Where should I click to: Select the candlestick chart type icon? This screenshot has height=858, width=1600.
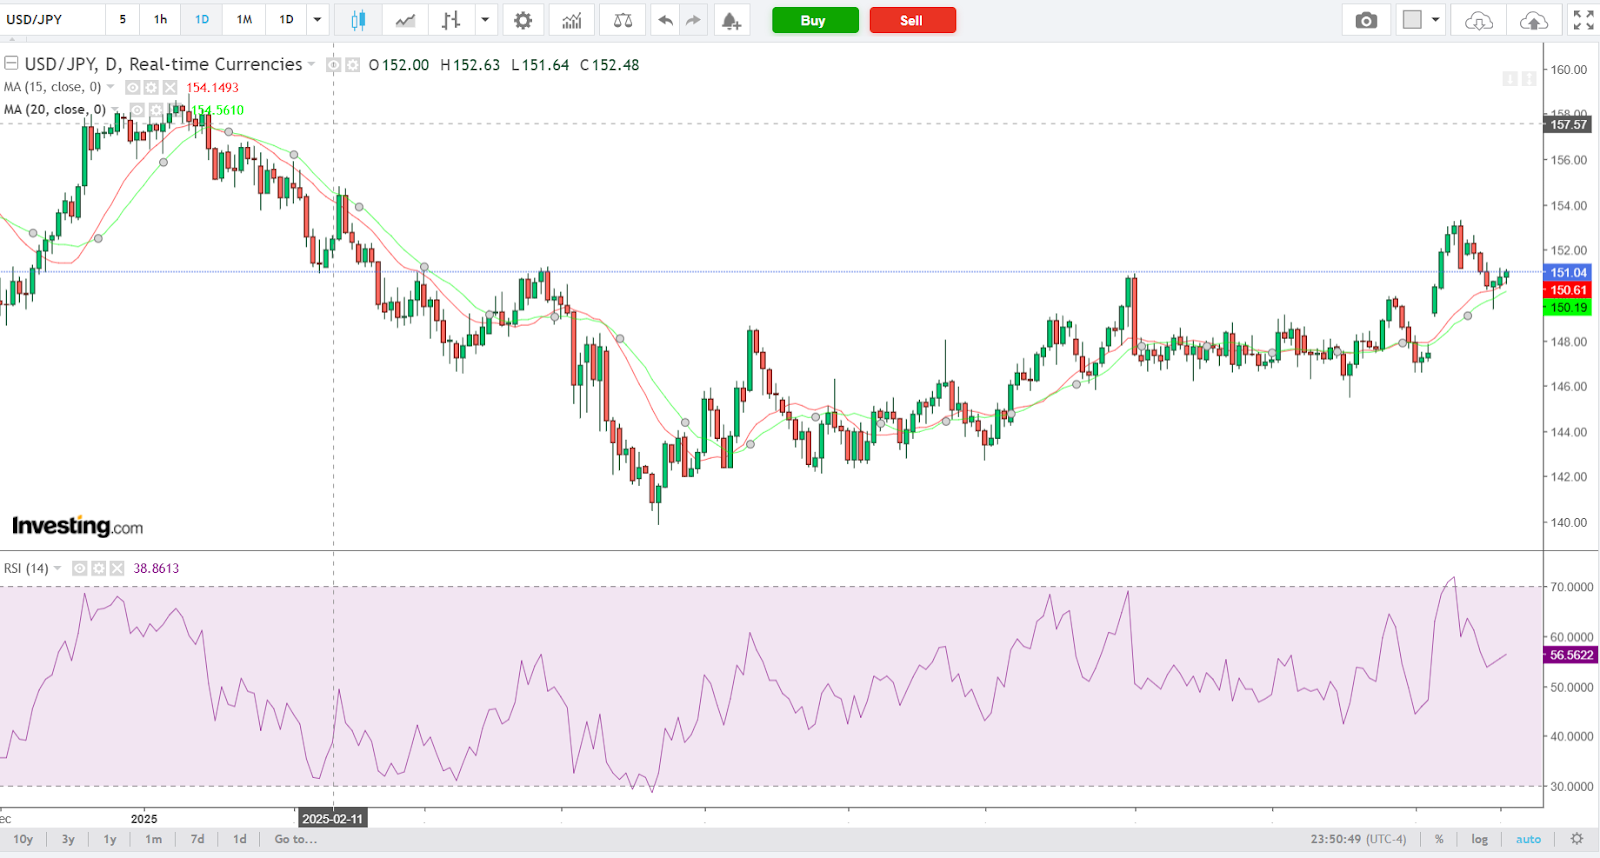point(358,20)
